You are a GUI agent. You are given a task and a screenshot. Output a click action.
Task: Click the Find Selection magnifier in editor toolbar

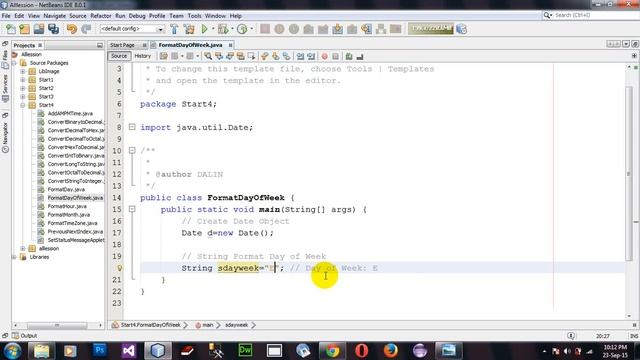(x=208, y=56)
